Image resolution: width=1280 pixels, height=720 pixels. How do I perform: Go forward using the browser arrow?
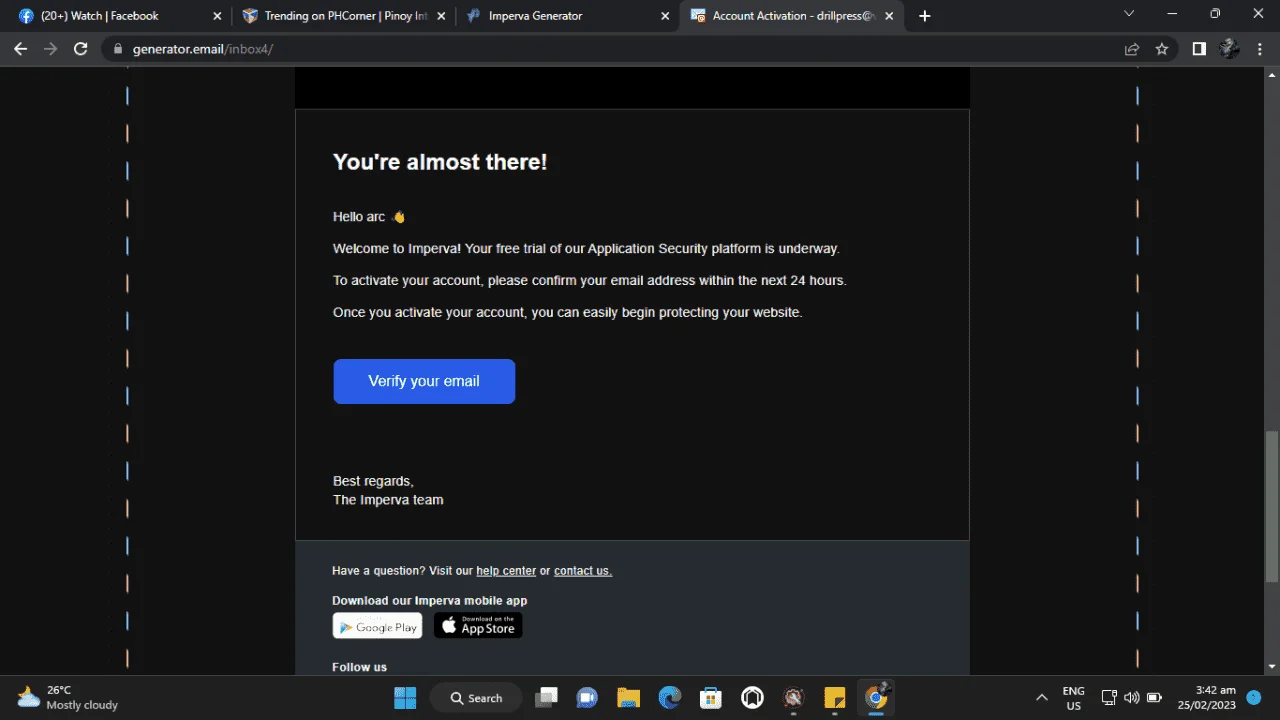point(50,48)
